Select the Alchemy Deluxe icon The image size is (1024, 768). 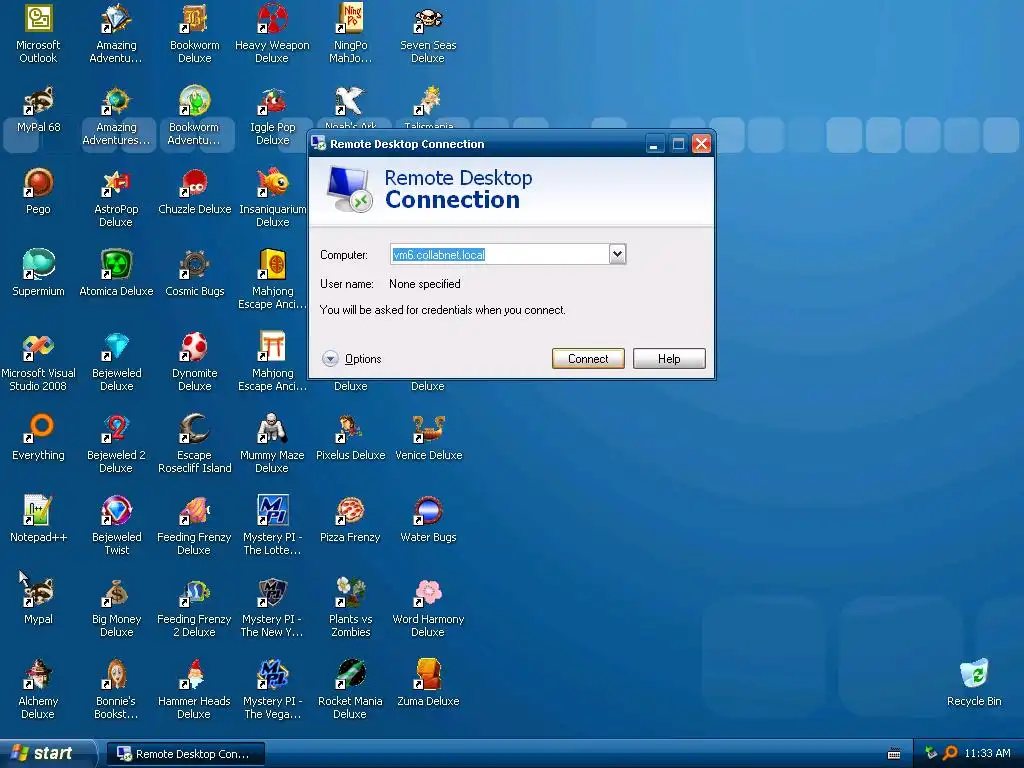tap(38, 675)
